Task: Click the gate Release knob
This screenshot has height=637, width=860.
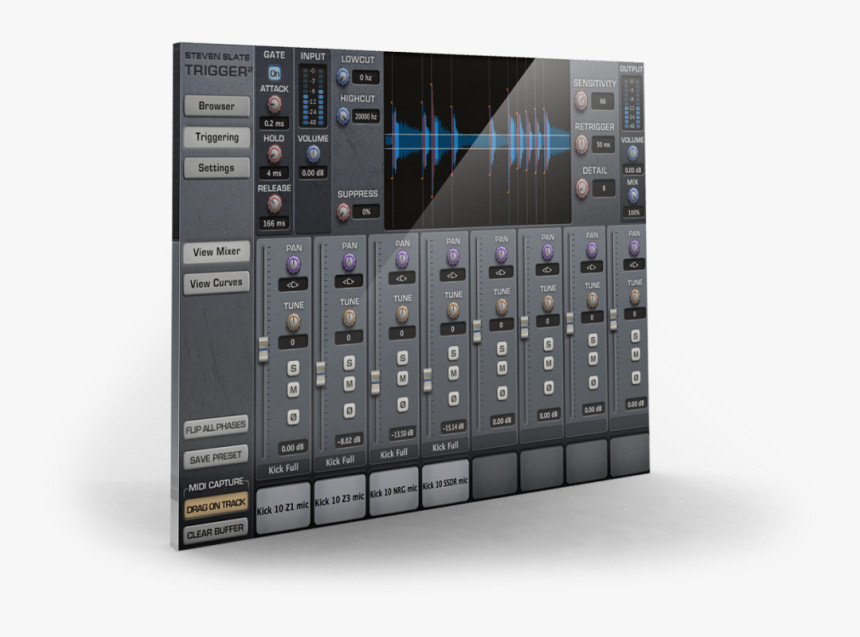Action: (274, 204)
